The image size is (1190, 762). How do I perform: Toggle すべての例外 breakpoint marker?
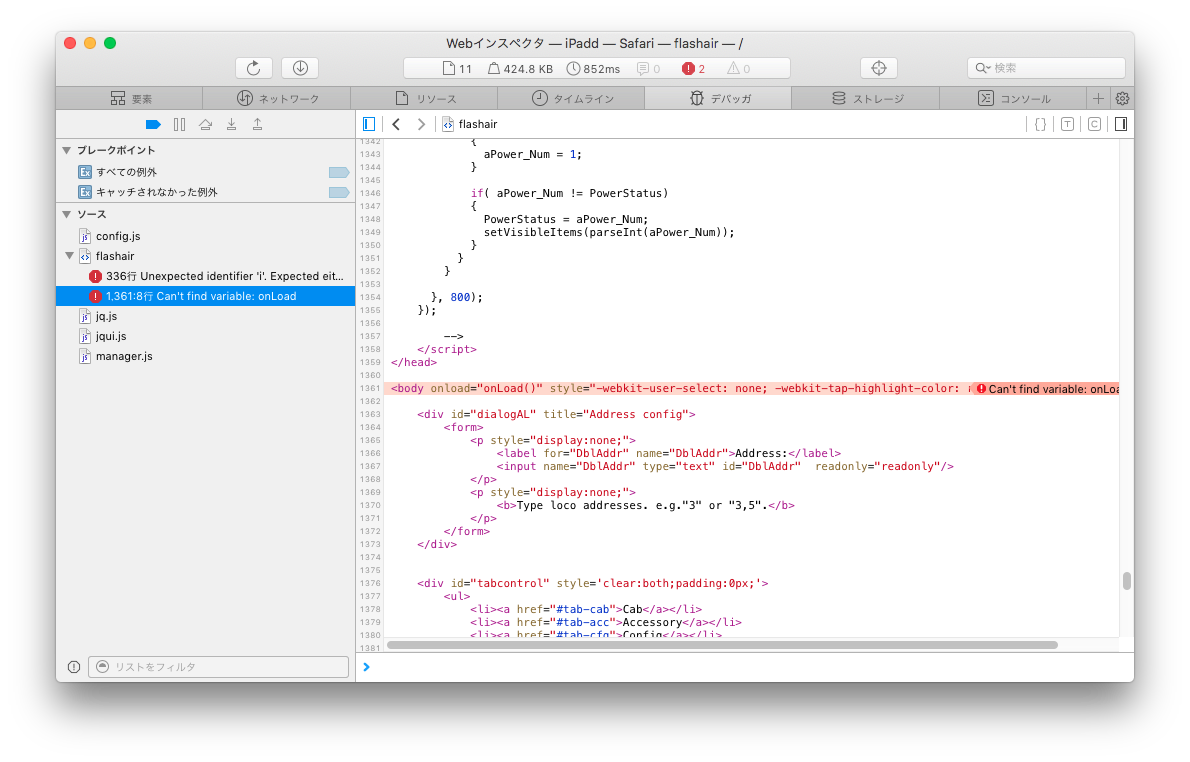click(338, 173)
